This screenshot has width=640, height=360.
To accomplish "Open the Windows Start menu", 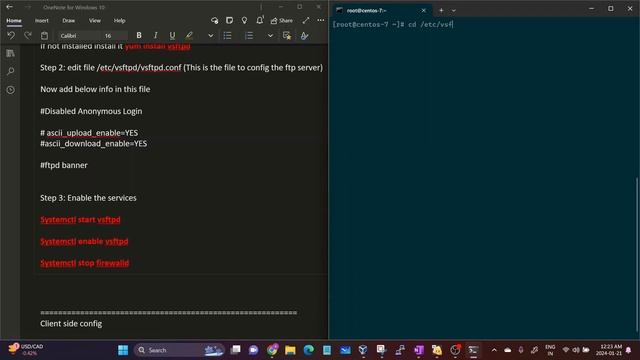I will coord(123,350).
